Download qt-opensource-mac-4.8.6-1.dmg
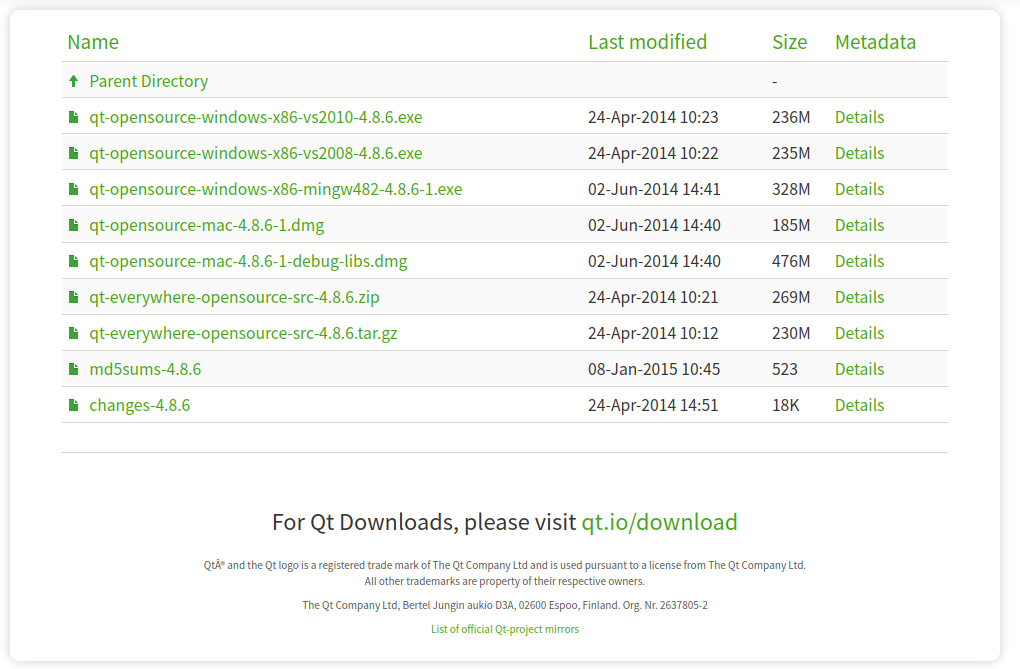Screen dimensions: 1020x669 [206, 225]
